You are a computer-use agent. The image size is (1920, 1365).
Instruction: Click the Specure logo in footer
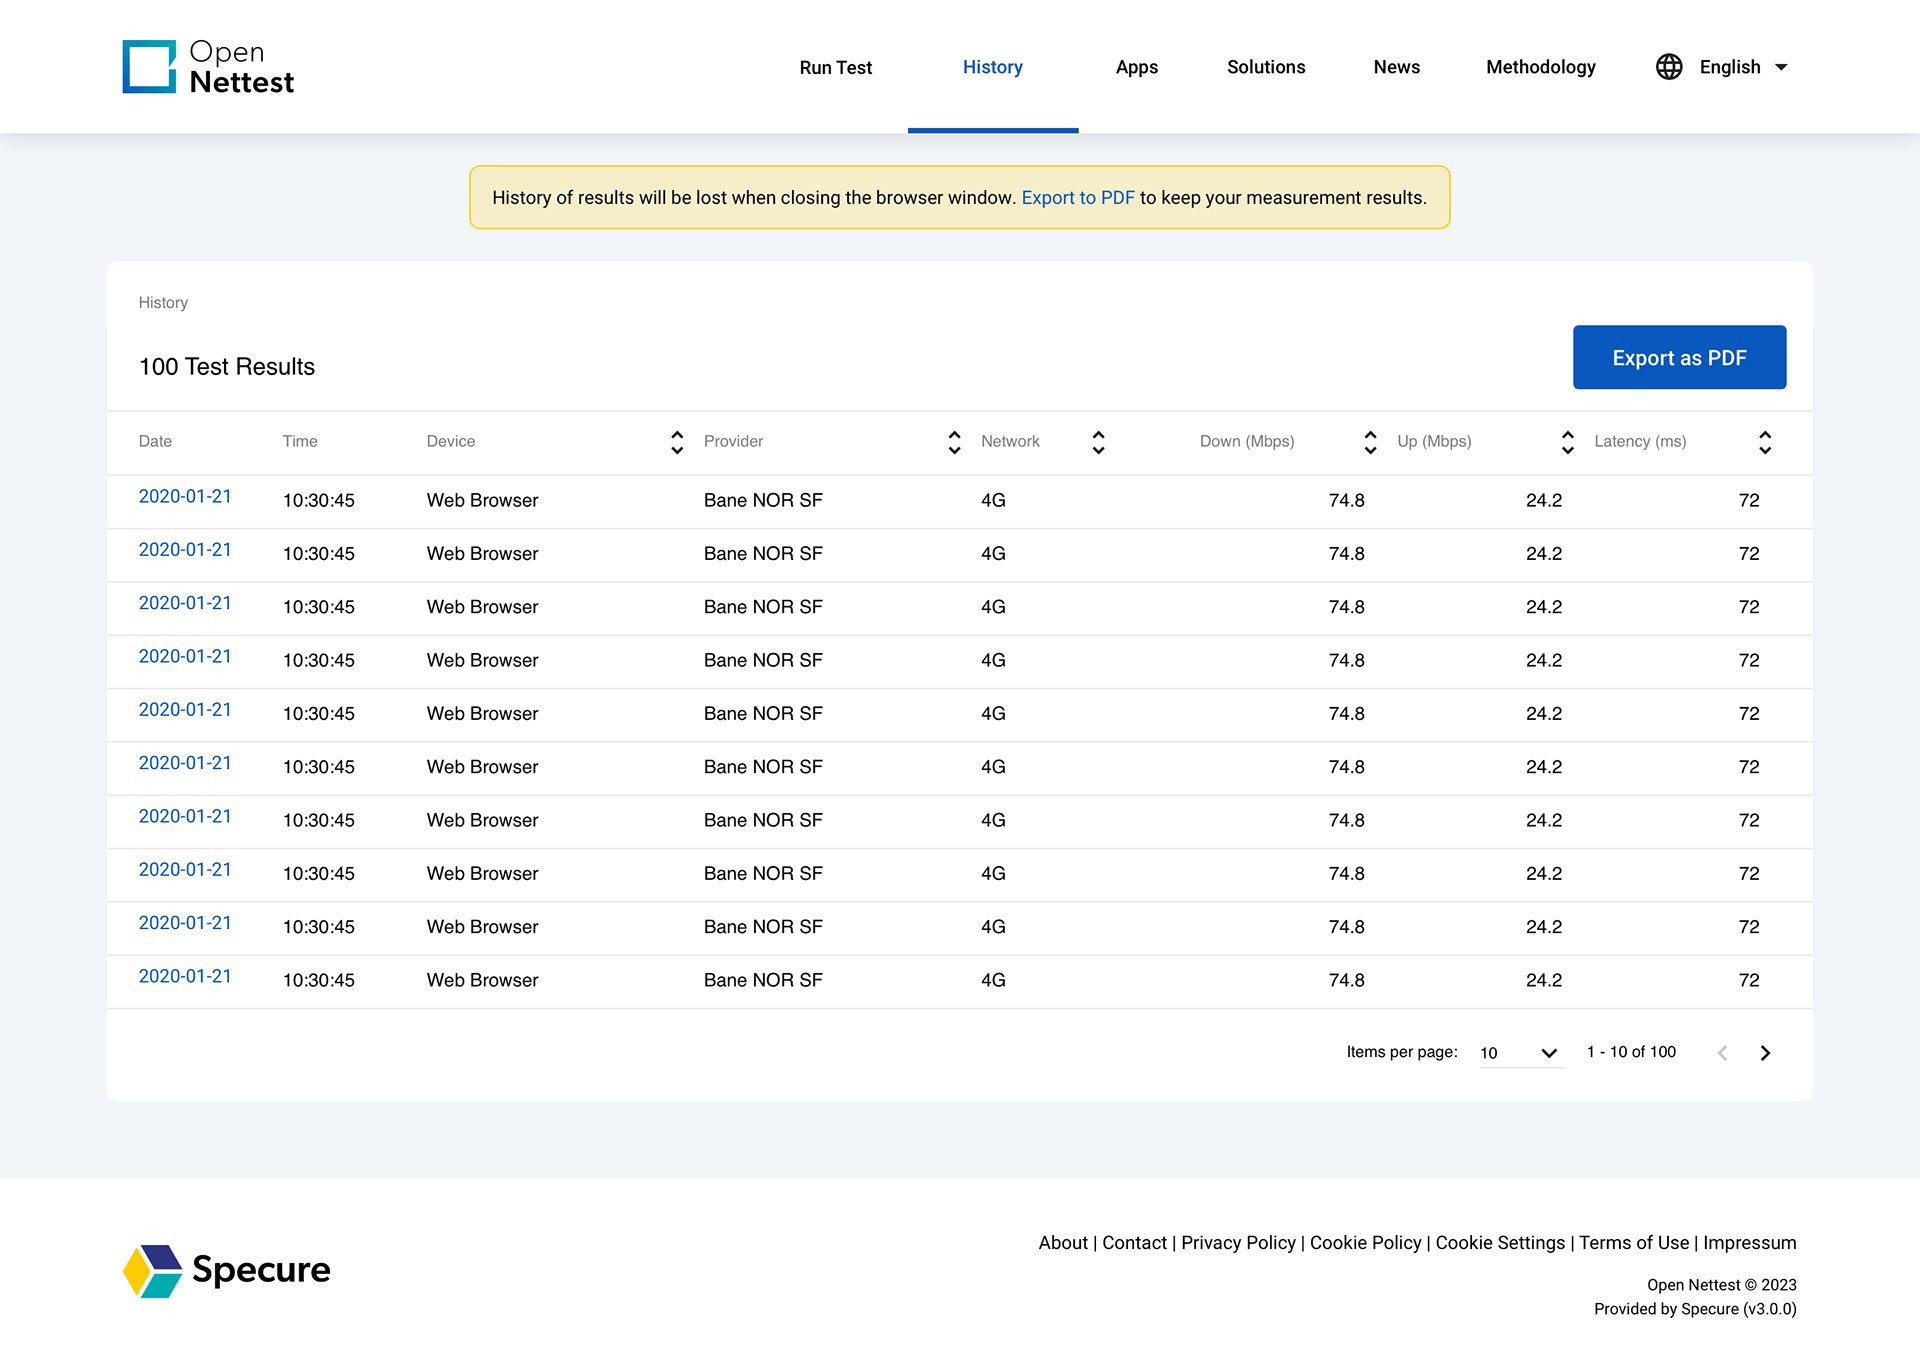click(227, 1270)
